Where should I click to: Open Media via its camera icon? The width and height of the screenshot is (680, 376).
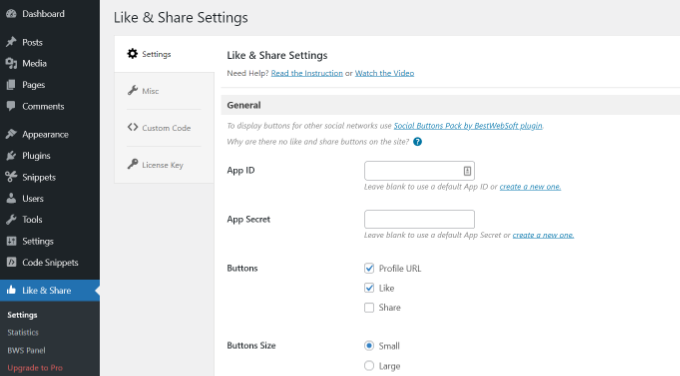(x=11, y=63)
